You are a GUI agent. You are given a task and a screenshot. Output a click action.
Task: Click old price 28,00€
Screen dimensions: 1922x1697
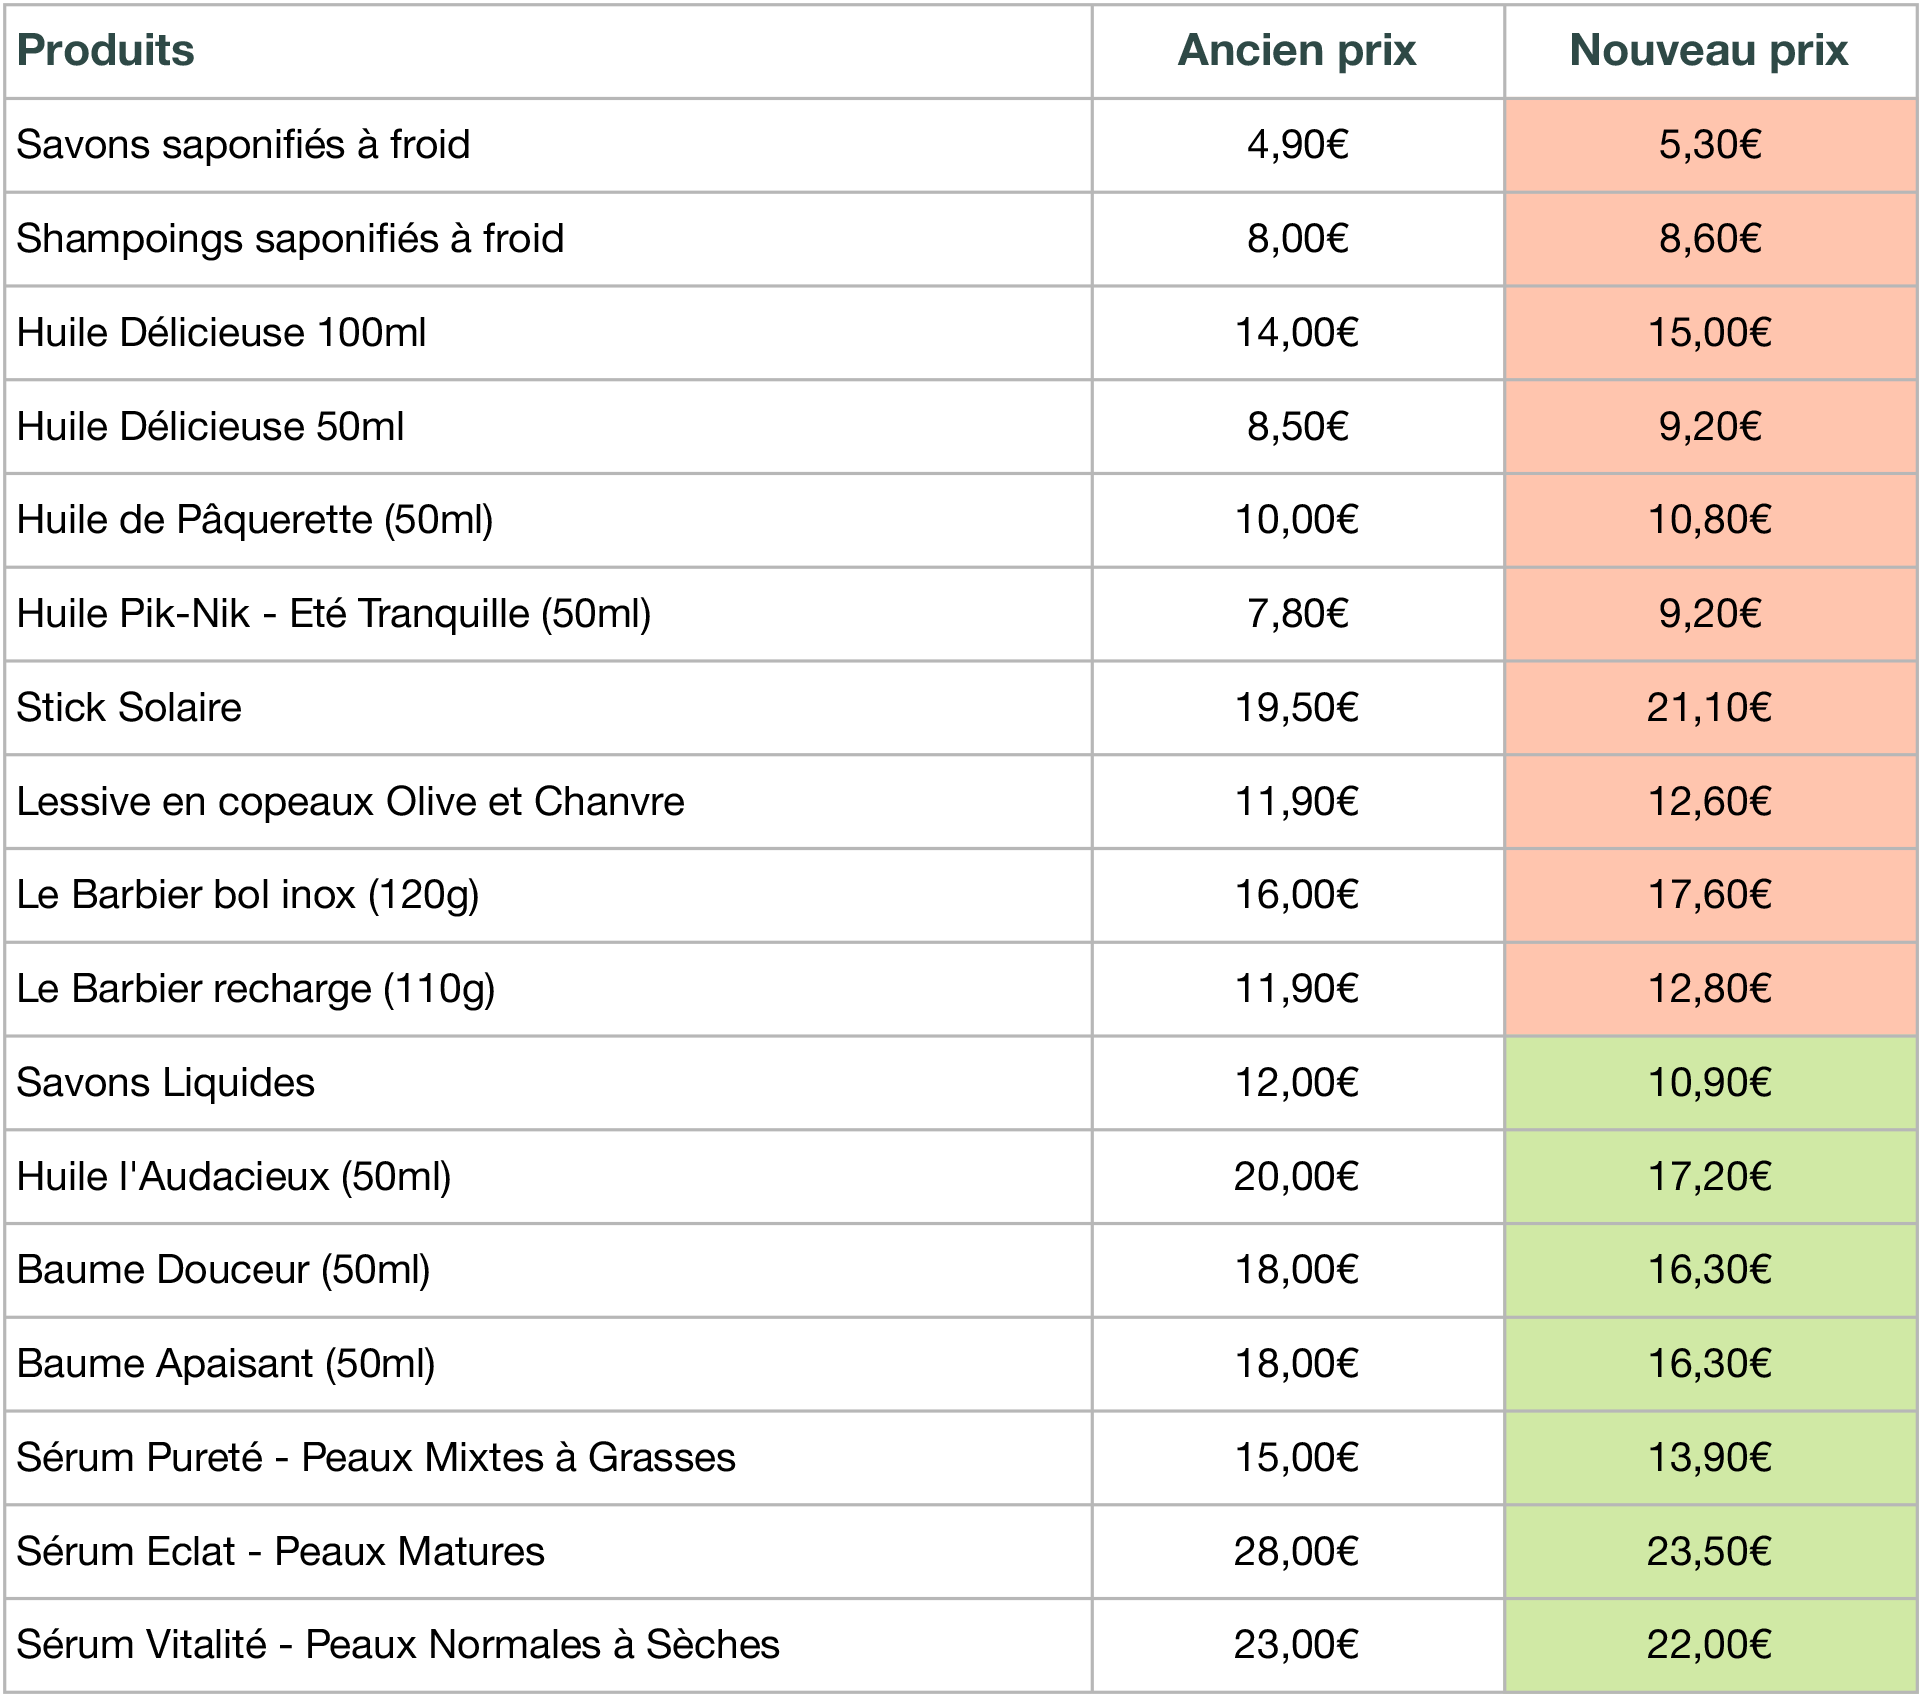(x=1297, y=1551)
